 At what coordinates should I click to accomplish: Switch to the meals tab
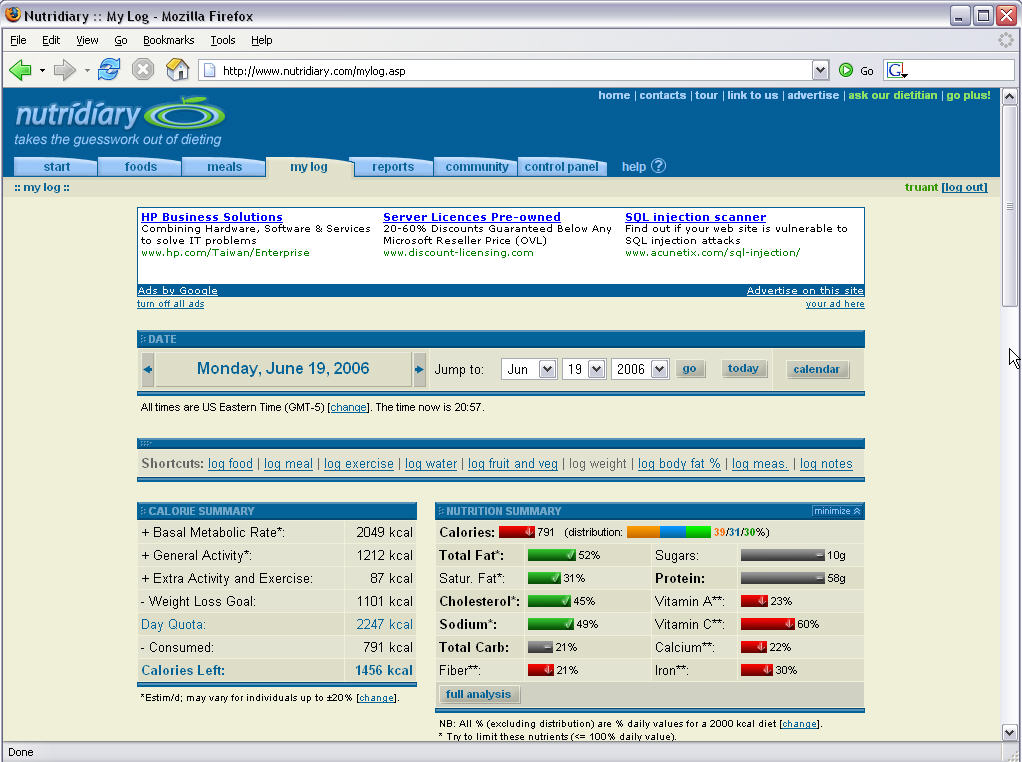point(224,167)
